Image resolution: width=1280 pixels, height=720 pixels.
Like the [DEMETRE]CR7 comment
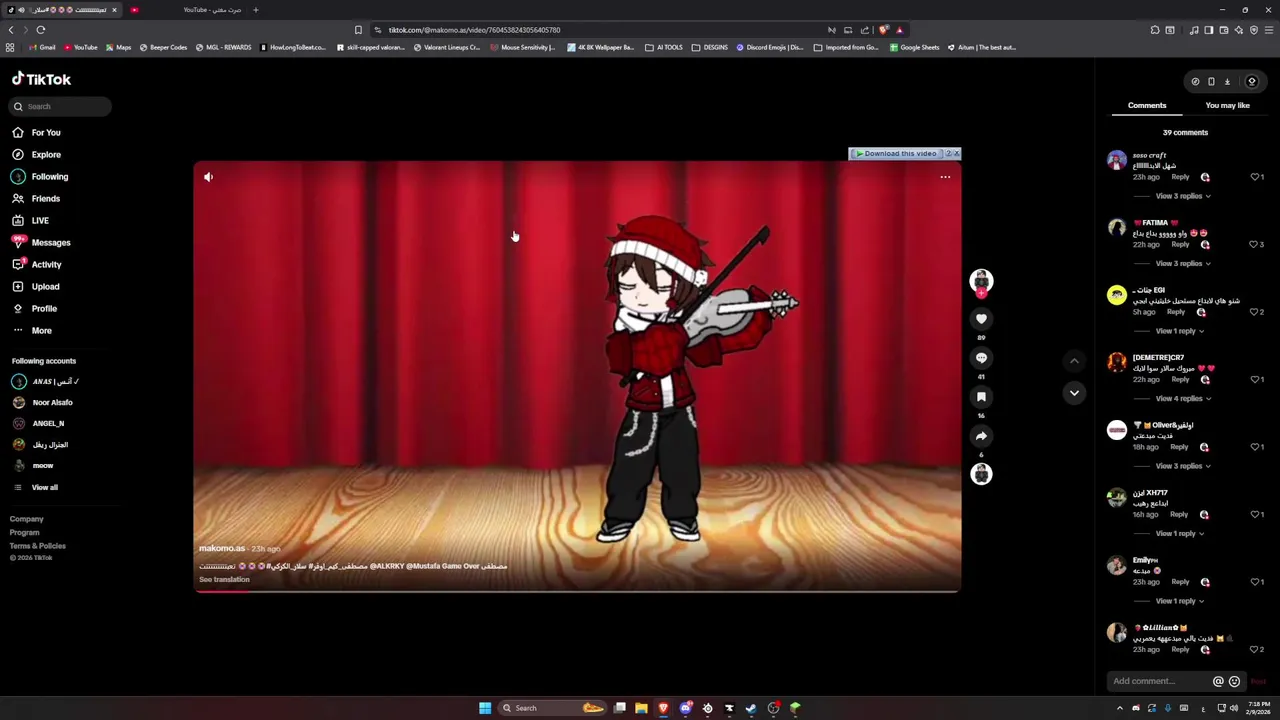coord(1255,379)
